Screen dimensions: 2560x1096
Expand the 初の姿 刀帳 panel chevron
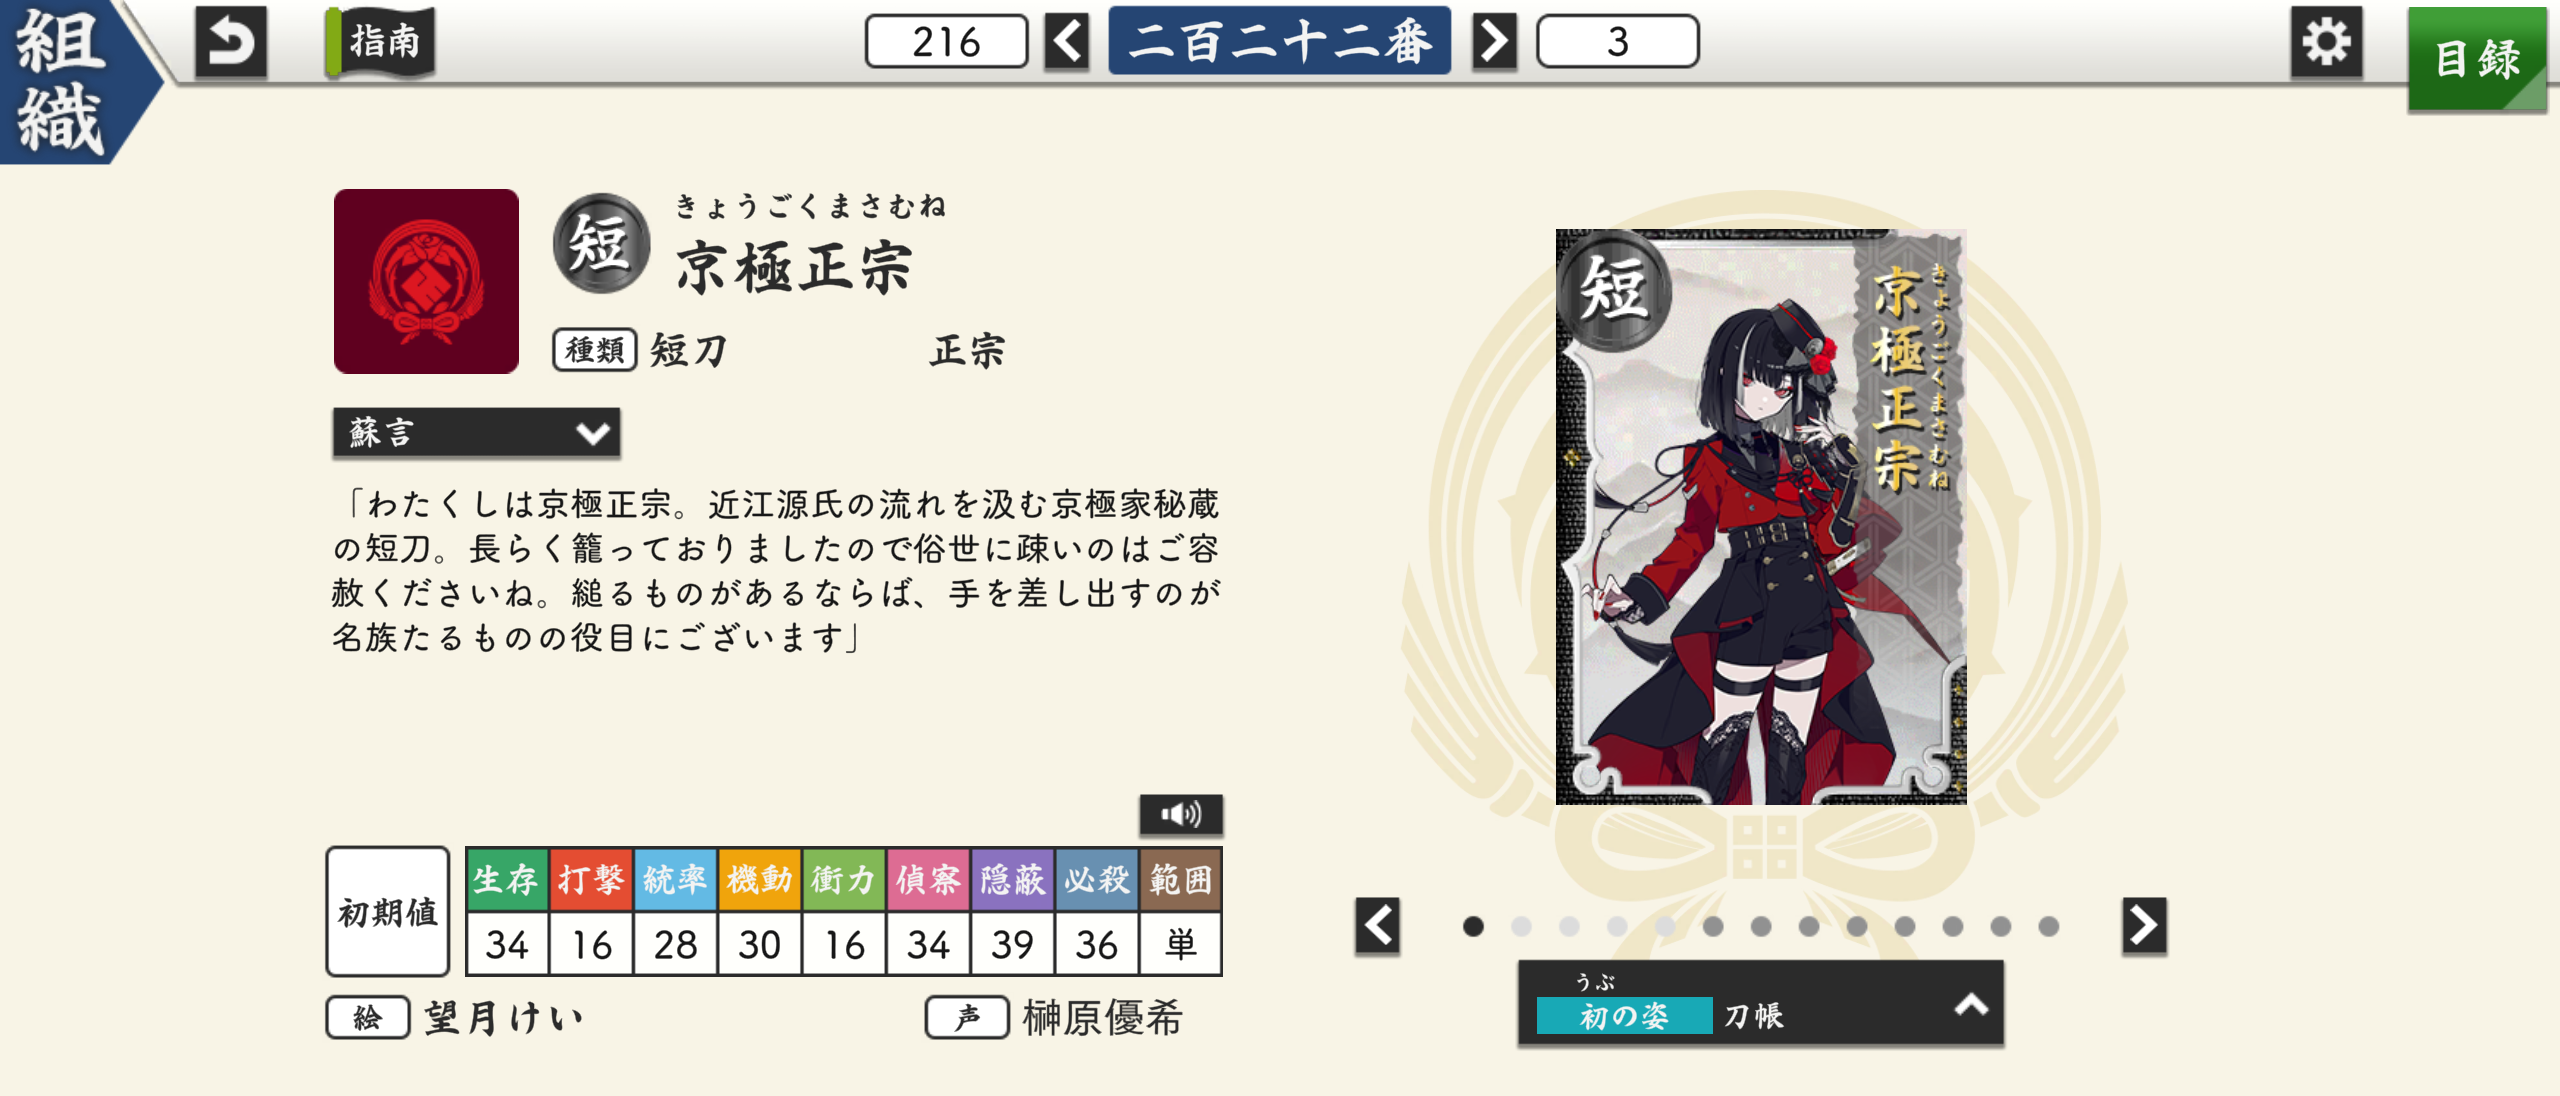tap(1971, 1005)
